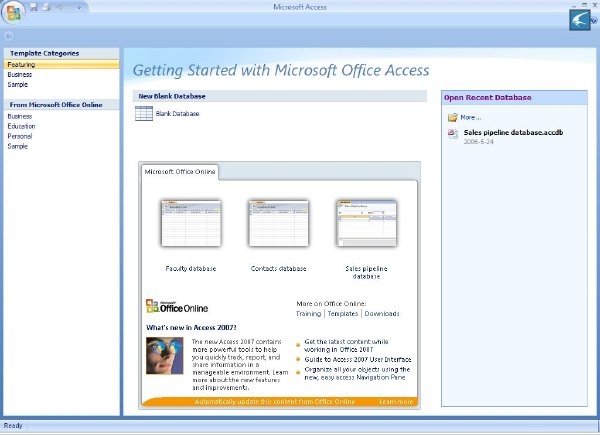Click the Blank Database label
The height and width of the screenshot is (435, 600).
[x=177, y=114]
